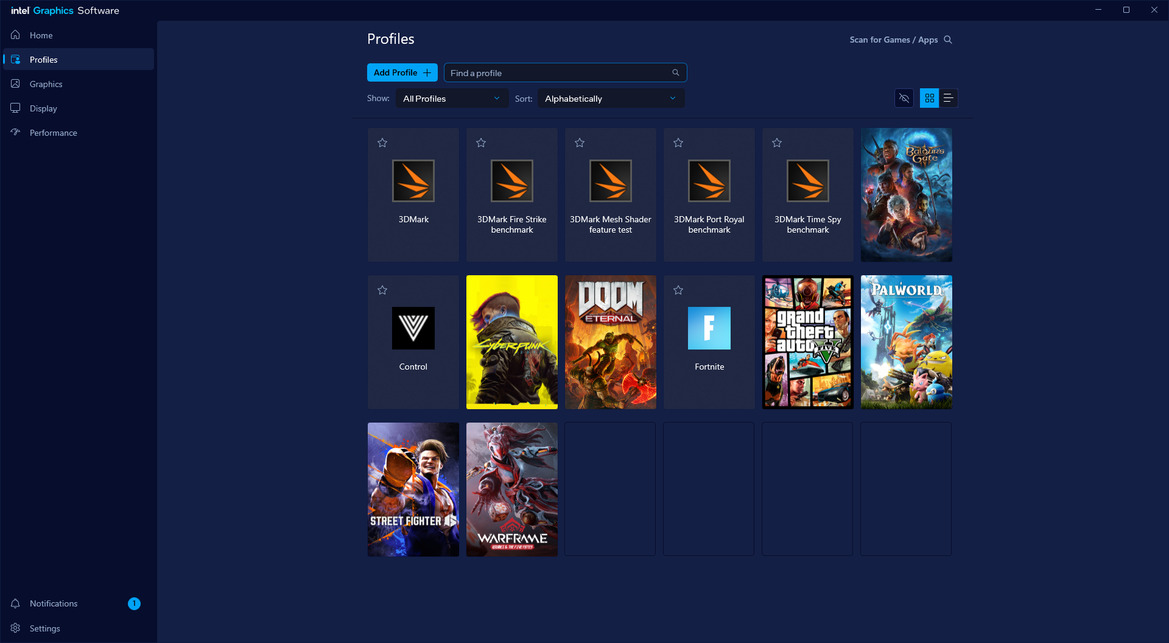Favorite the 3DMark profile with its star
The width and height of the screenshot is (1169, 643).
382,142
